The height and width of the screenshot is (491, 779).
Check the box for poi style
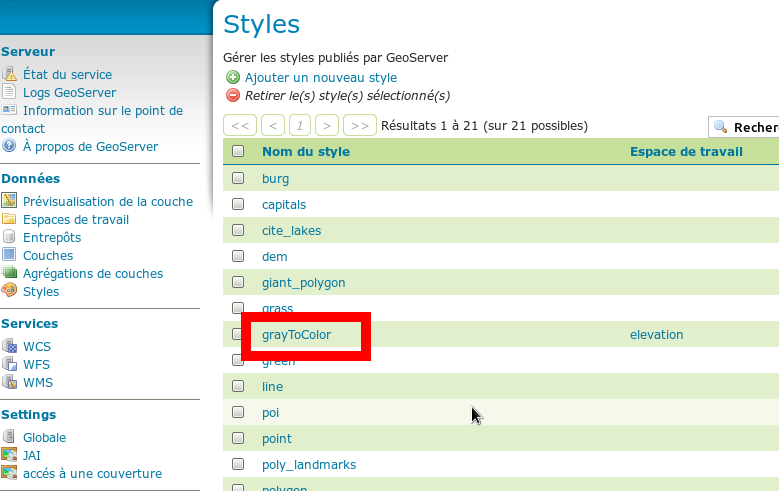pyautogui.click(x=238, y=412)
